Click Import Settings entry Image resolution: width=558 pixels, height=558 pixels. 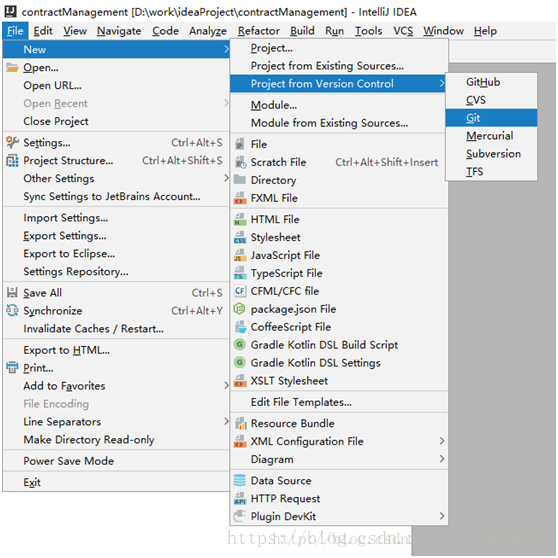[116, 218]
